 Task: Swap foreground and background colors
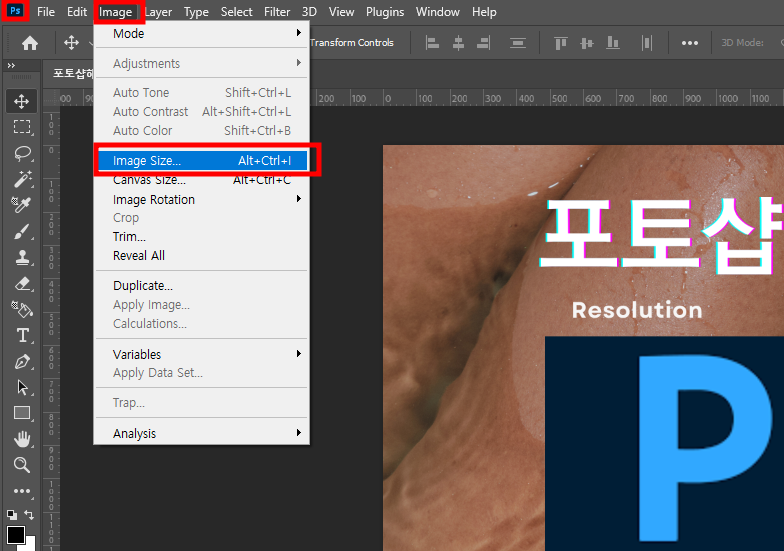[x=29, y=514]
